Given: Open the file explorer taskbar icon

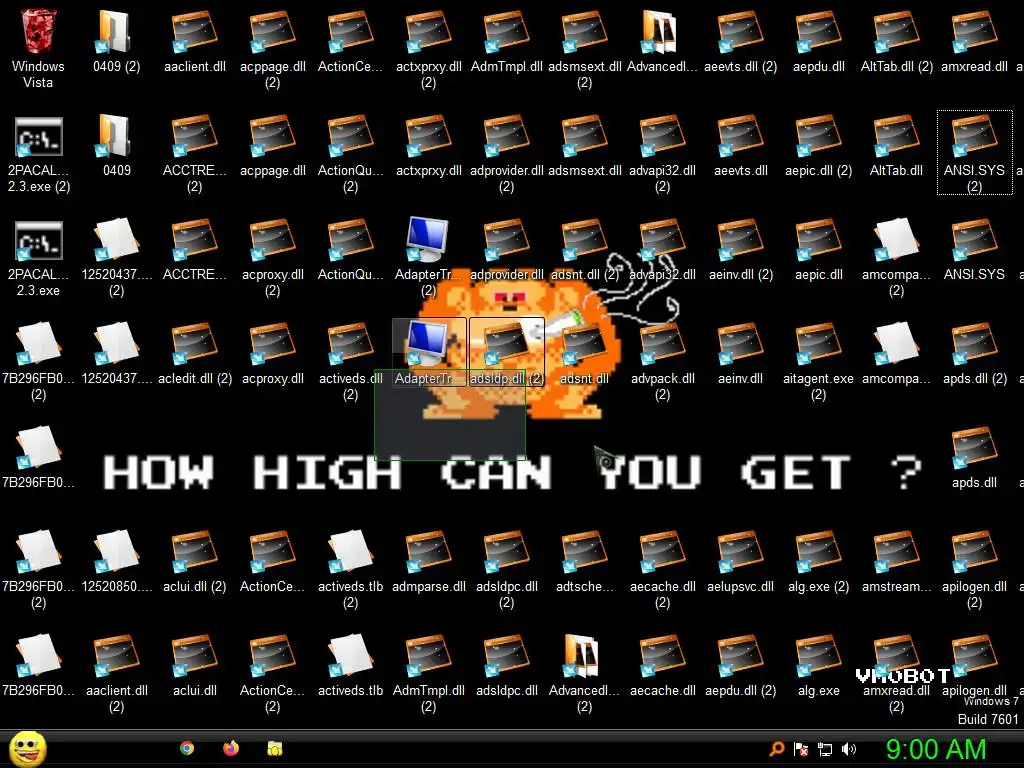Looking at the screenshot, I should (274, 748).
